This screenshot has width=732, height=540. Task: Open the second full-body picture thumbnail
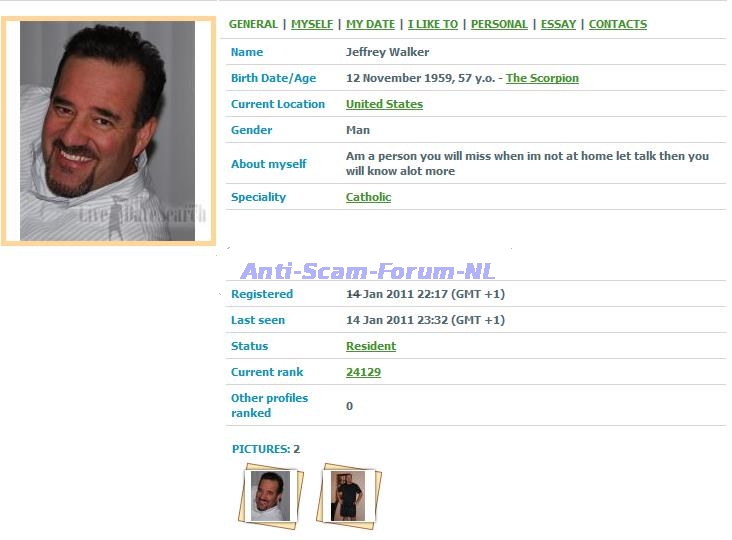click(x=349, y=496)
